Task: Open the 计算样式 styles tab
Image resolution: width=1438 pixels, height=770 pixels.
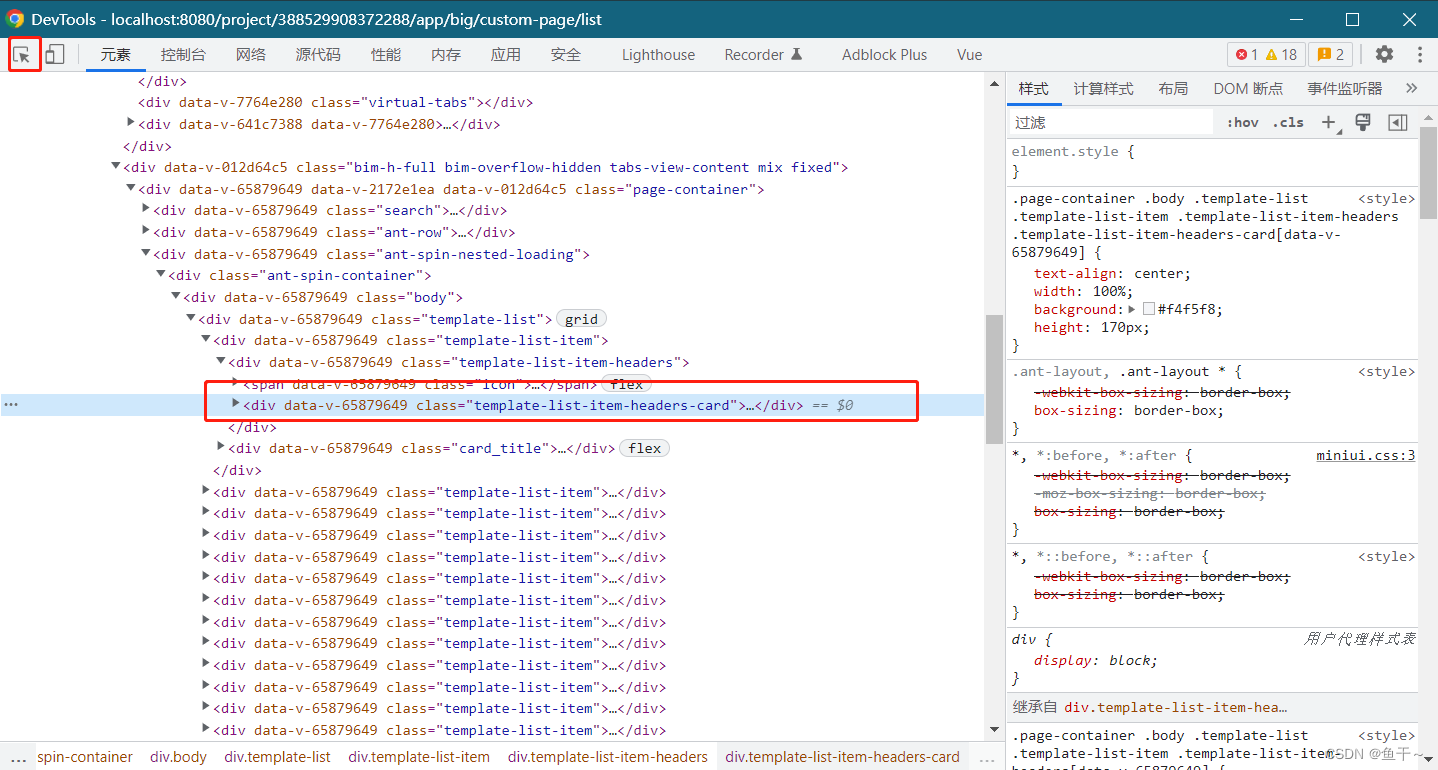Action: pos(1102,88)
